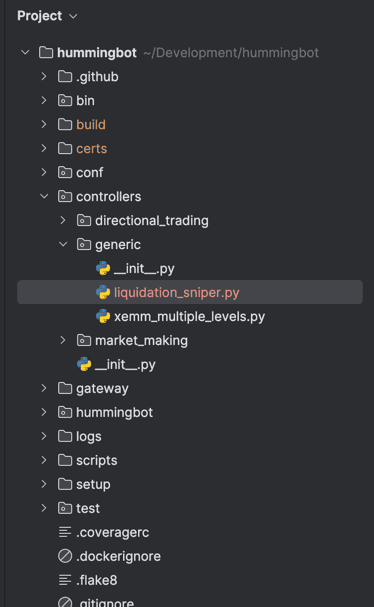Click the .coveragerc text file icon
The width and height of the screenshot is (374, 607).
(x=65, y=532)
